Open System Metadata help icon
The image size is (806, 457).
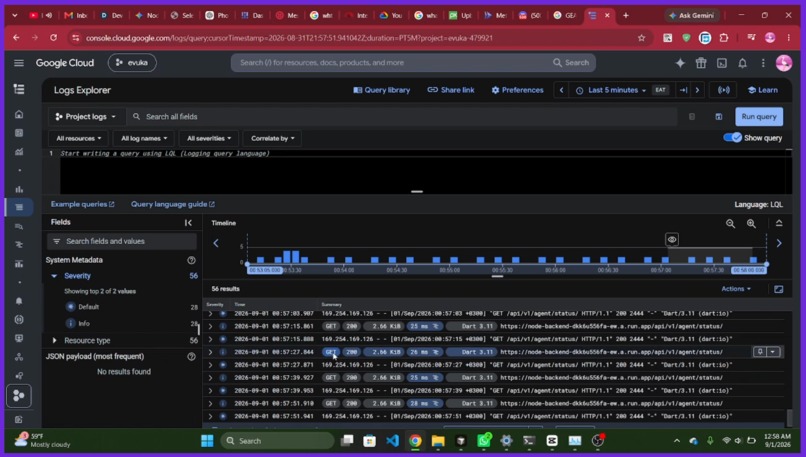[191, 260]
